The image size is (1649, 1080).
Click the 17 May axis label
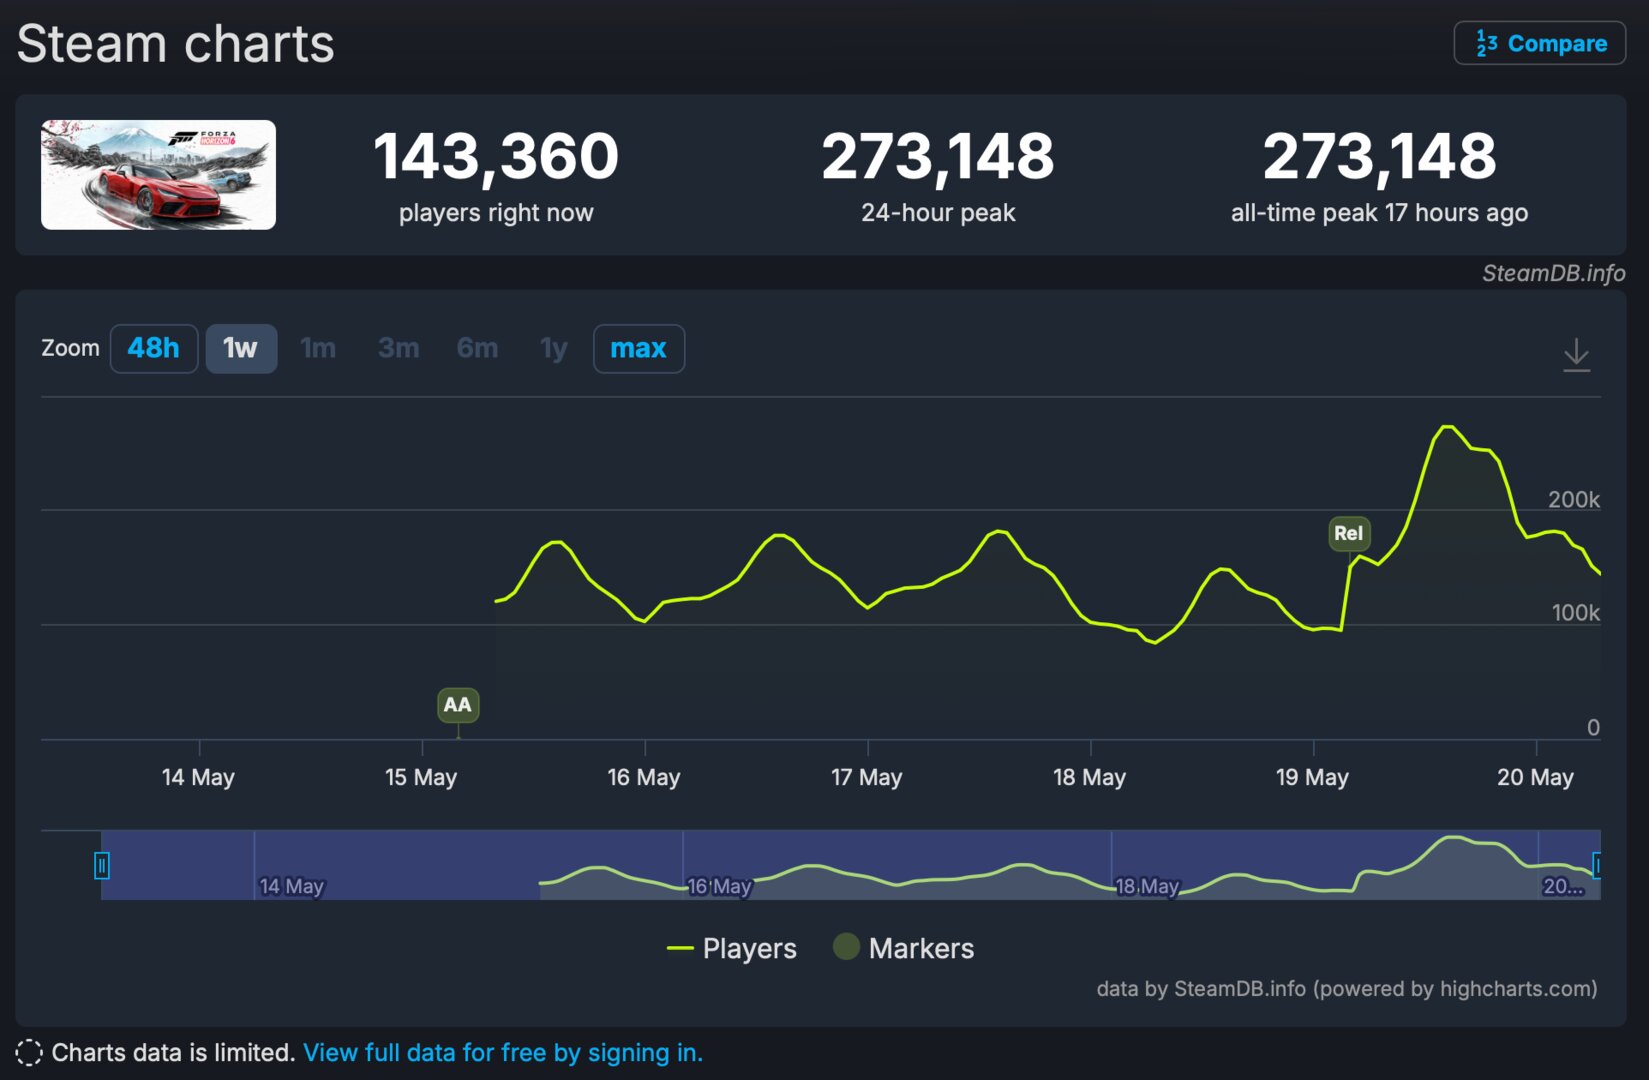tap(867, 777)
